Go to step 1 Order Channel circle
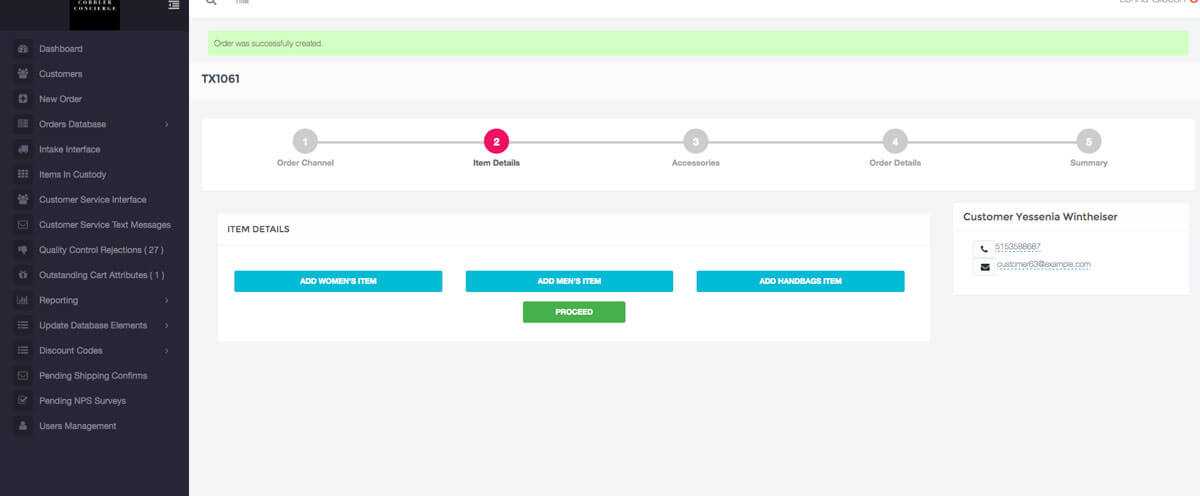 (305, 141)
